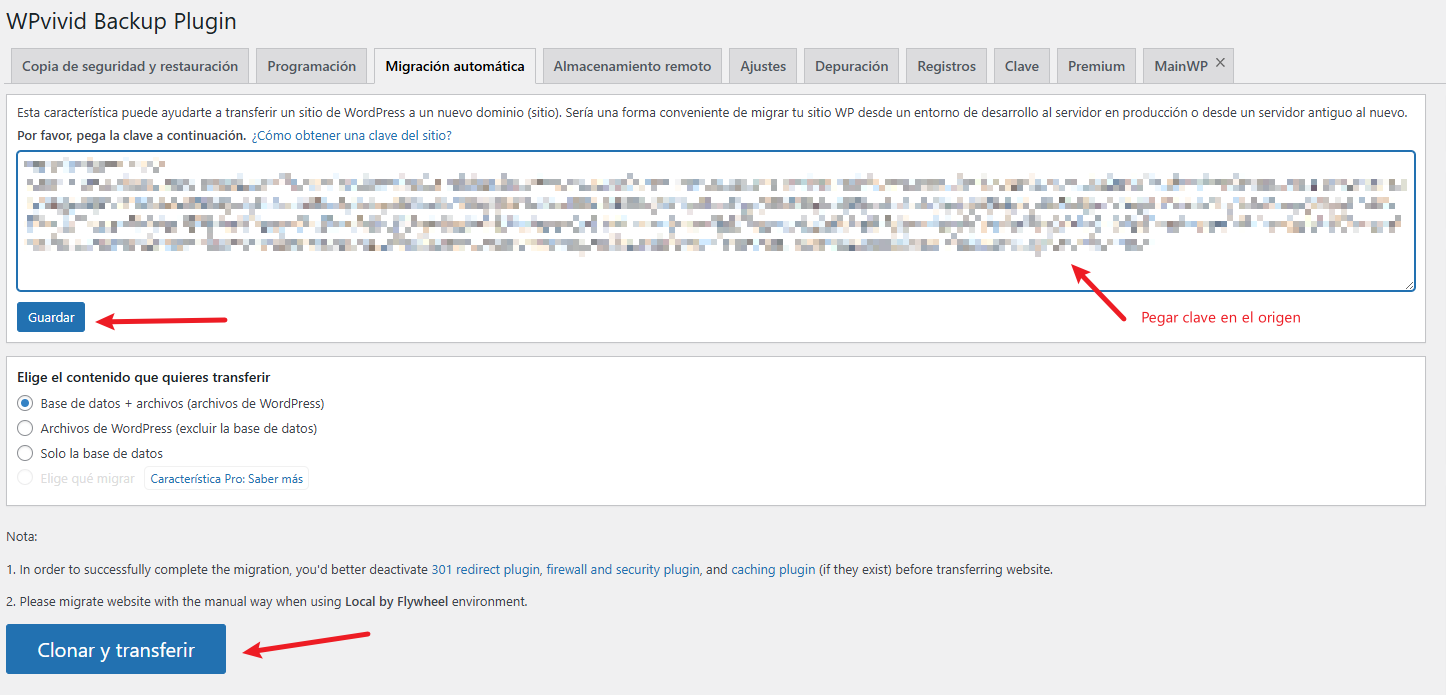Image resolution: width=1446 pixels, height=695 pixels.
Task: Select Base de datos + archivos option
Action: pyautogui.click(x=26, y=404)
